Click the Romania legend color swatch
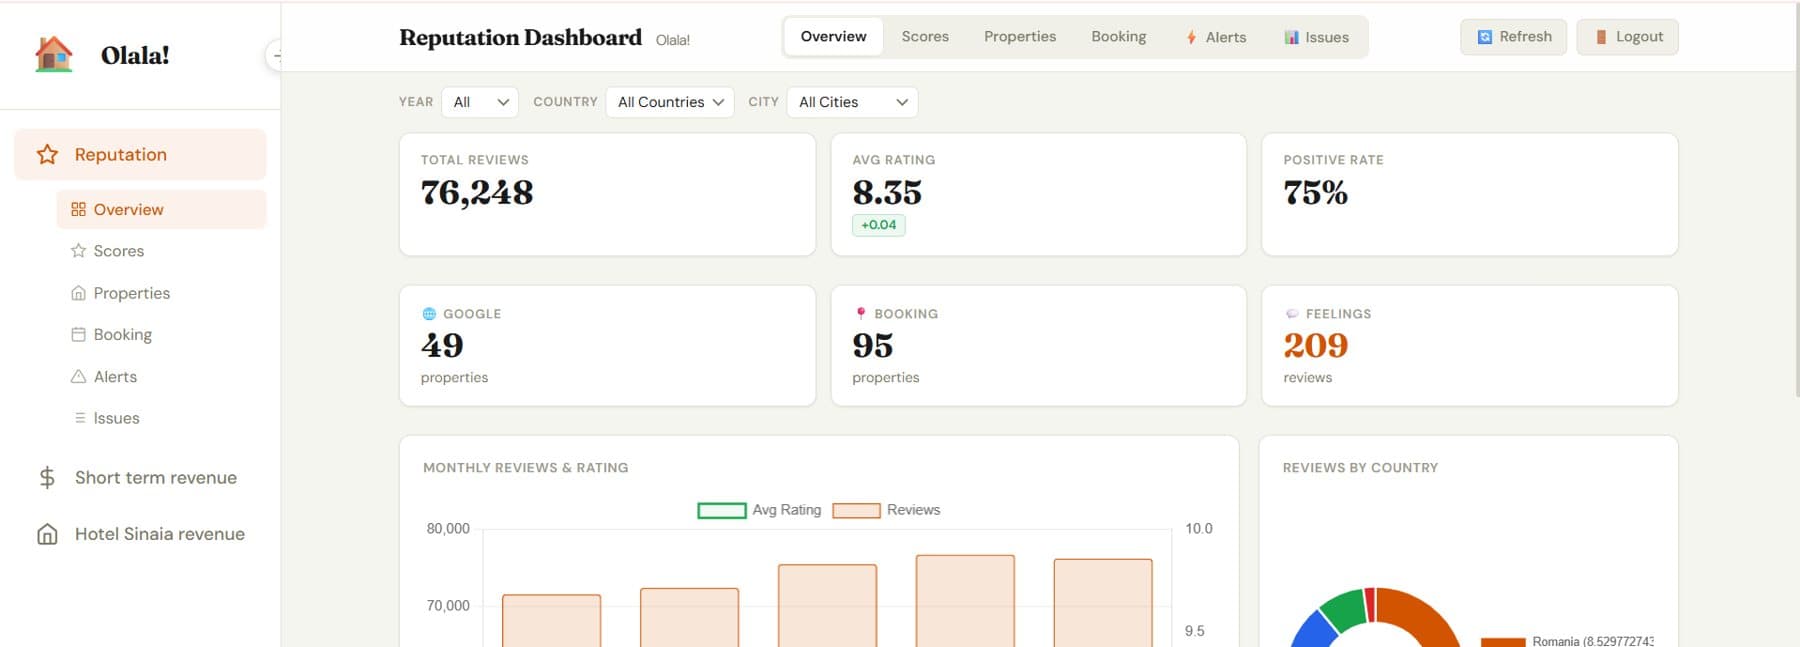The image size is (1800, 647). click(1503, 642)
